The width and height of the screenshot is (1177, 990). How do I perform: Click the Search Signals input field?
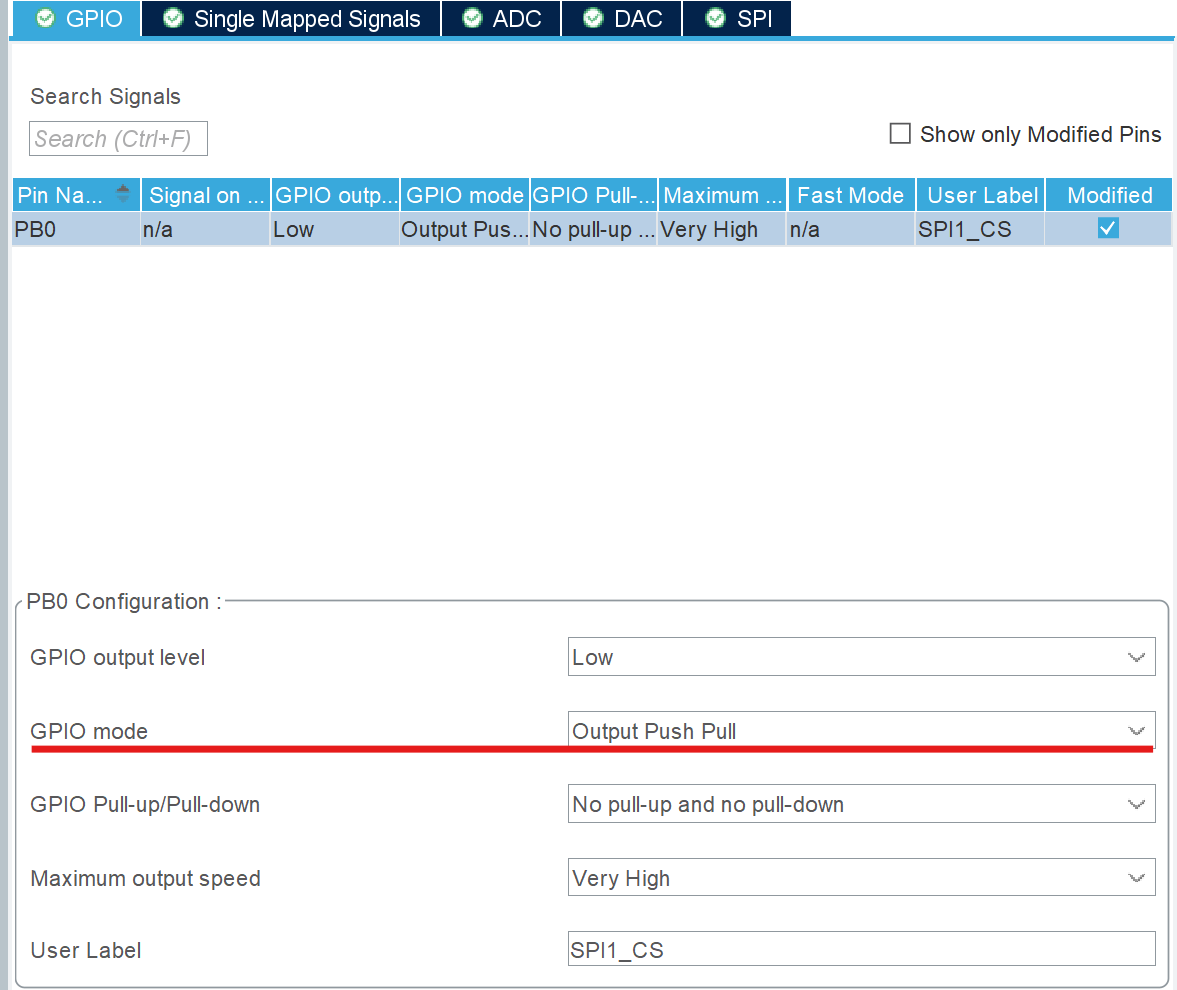tap(118, 139)
